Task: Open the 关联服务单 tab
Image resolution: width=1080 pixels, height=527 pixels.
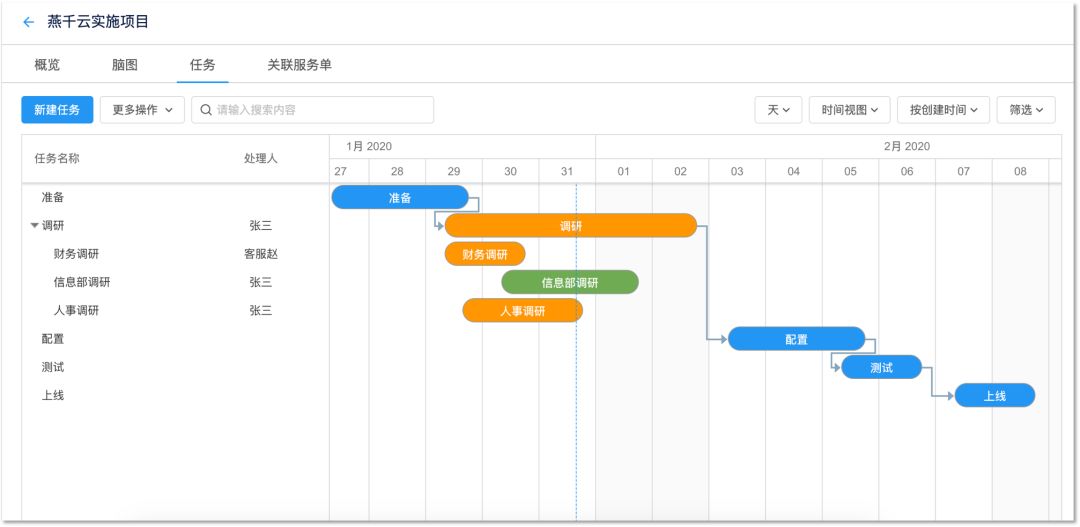Action: click(x=299, y=65)
